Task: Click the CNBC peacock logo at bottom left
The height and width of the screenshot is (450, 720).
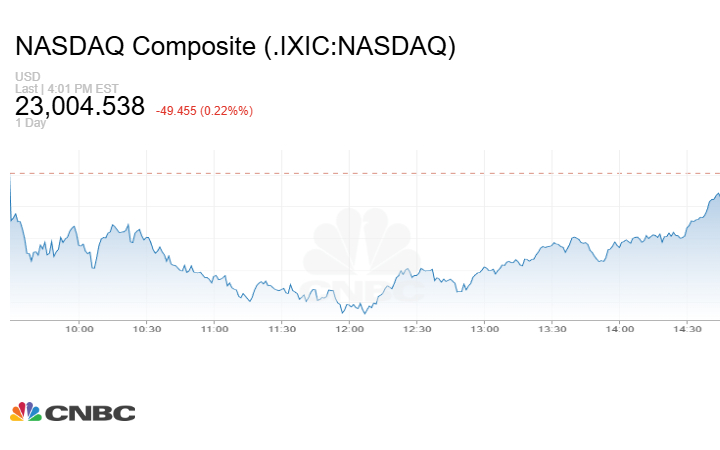Action: click(72, 412)
